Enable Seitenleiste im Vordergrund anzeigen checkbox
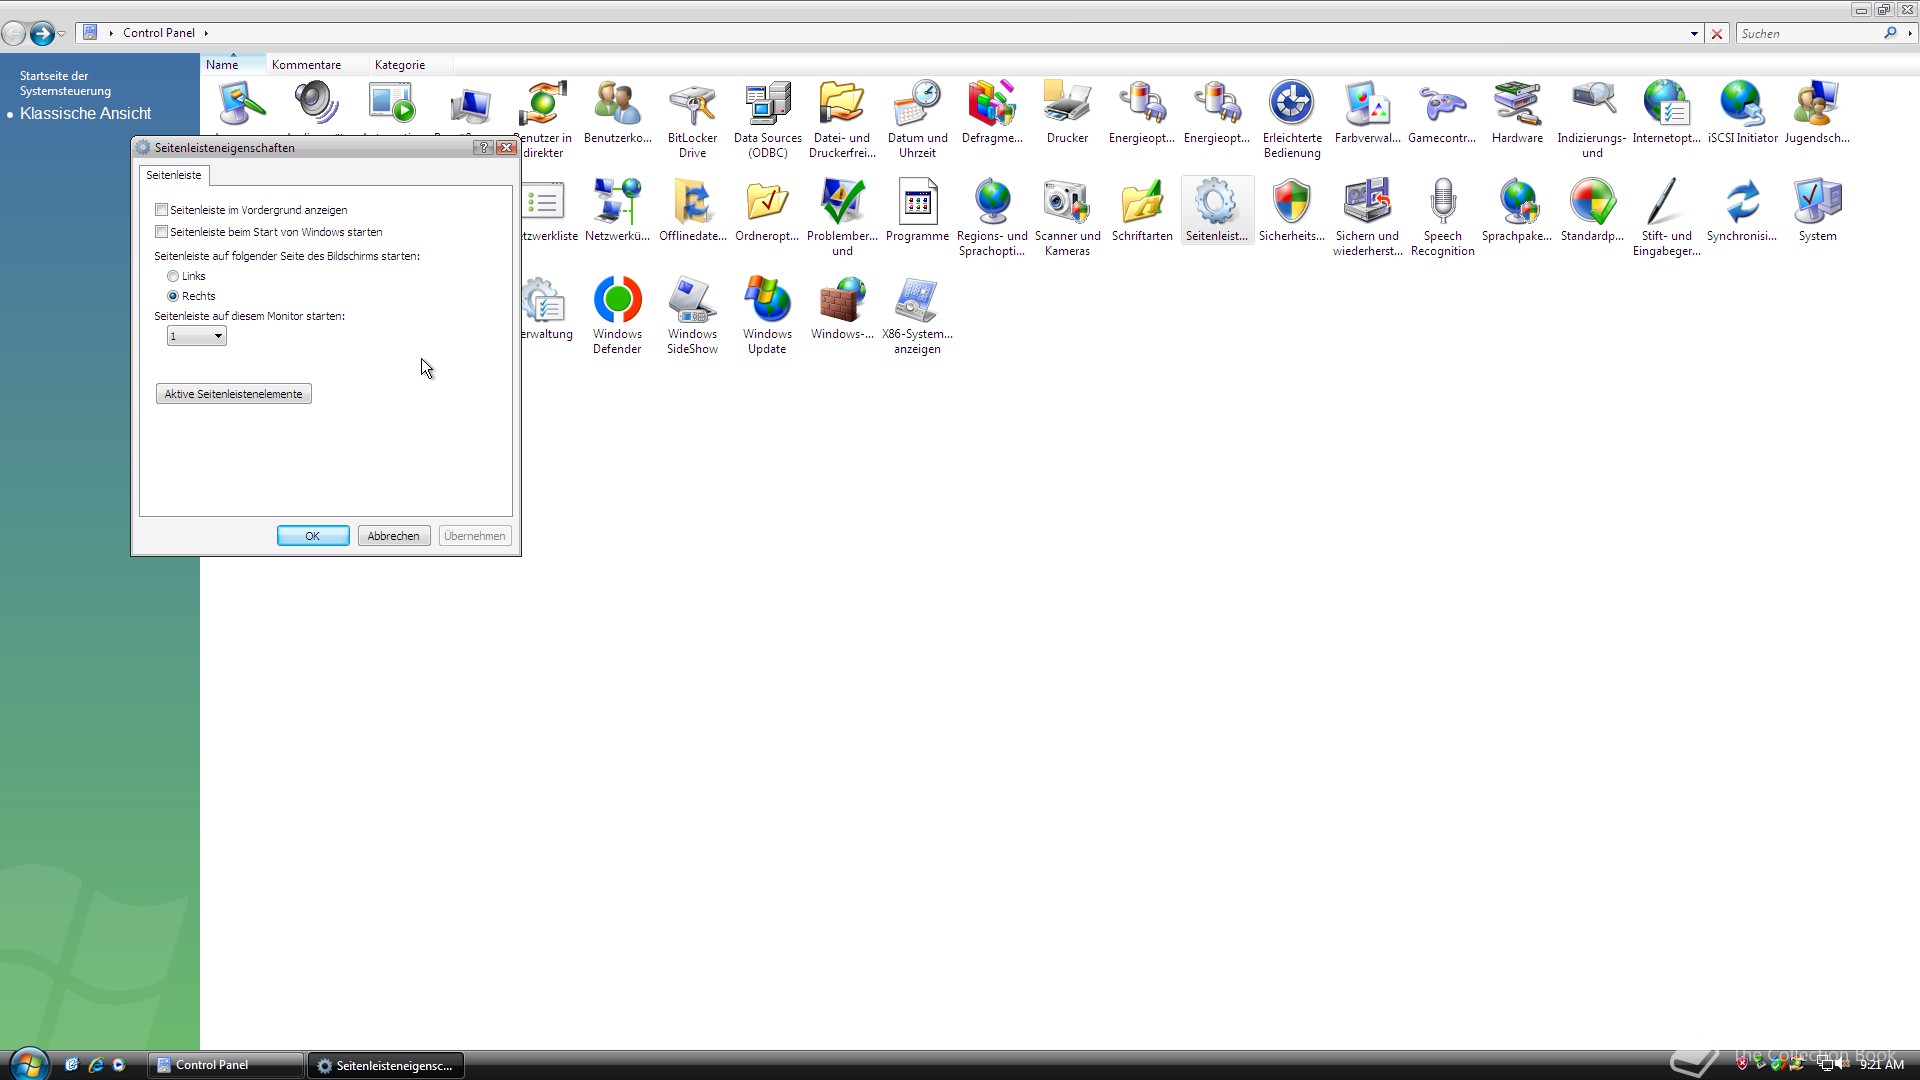This screenshot has width=1920, height=1080. [x=162, y=210]
